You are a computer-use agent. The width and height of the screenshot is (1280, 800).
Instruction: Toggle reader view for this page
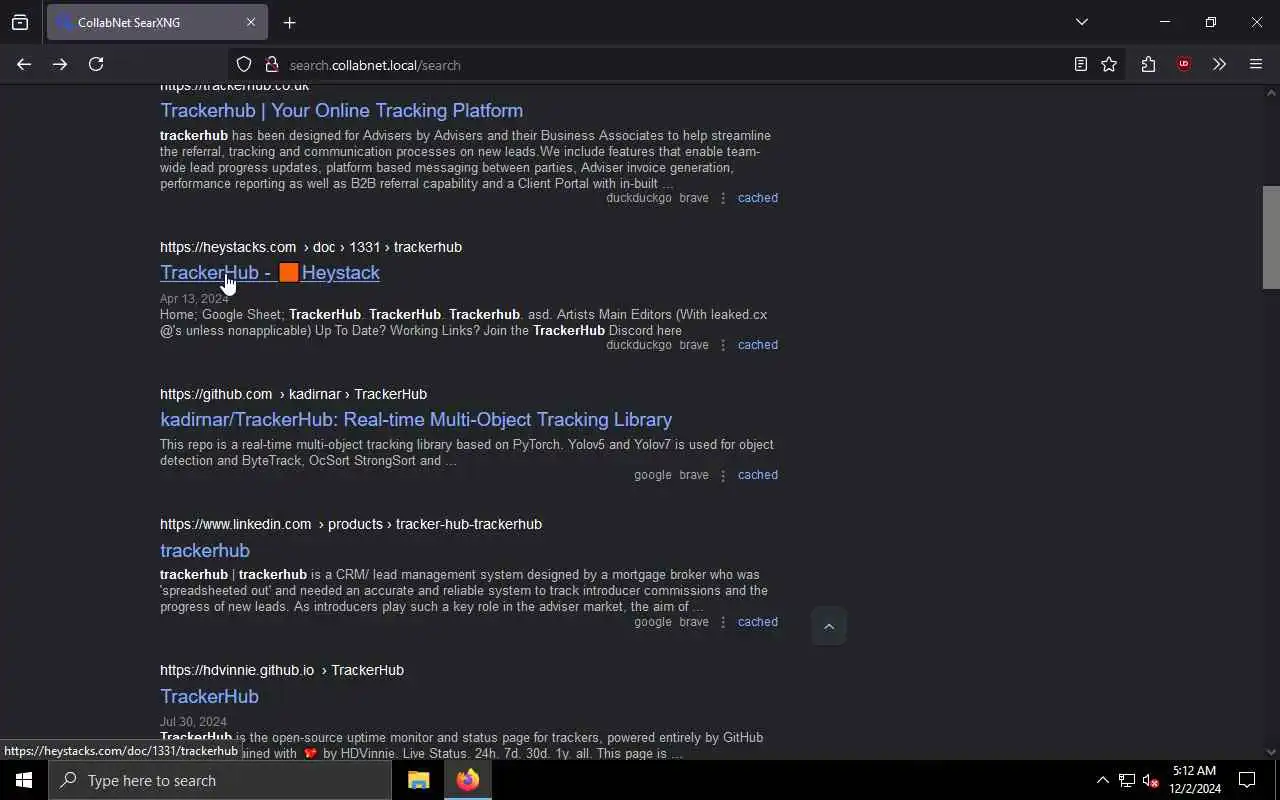(1081, 65)
